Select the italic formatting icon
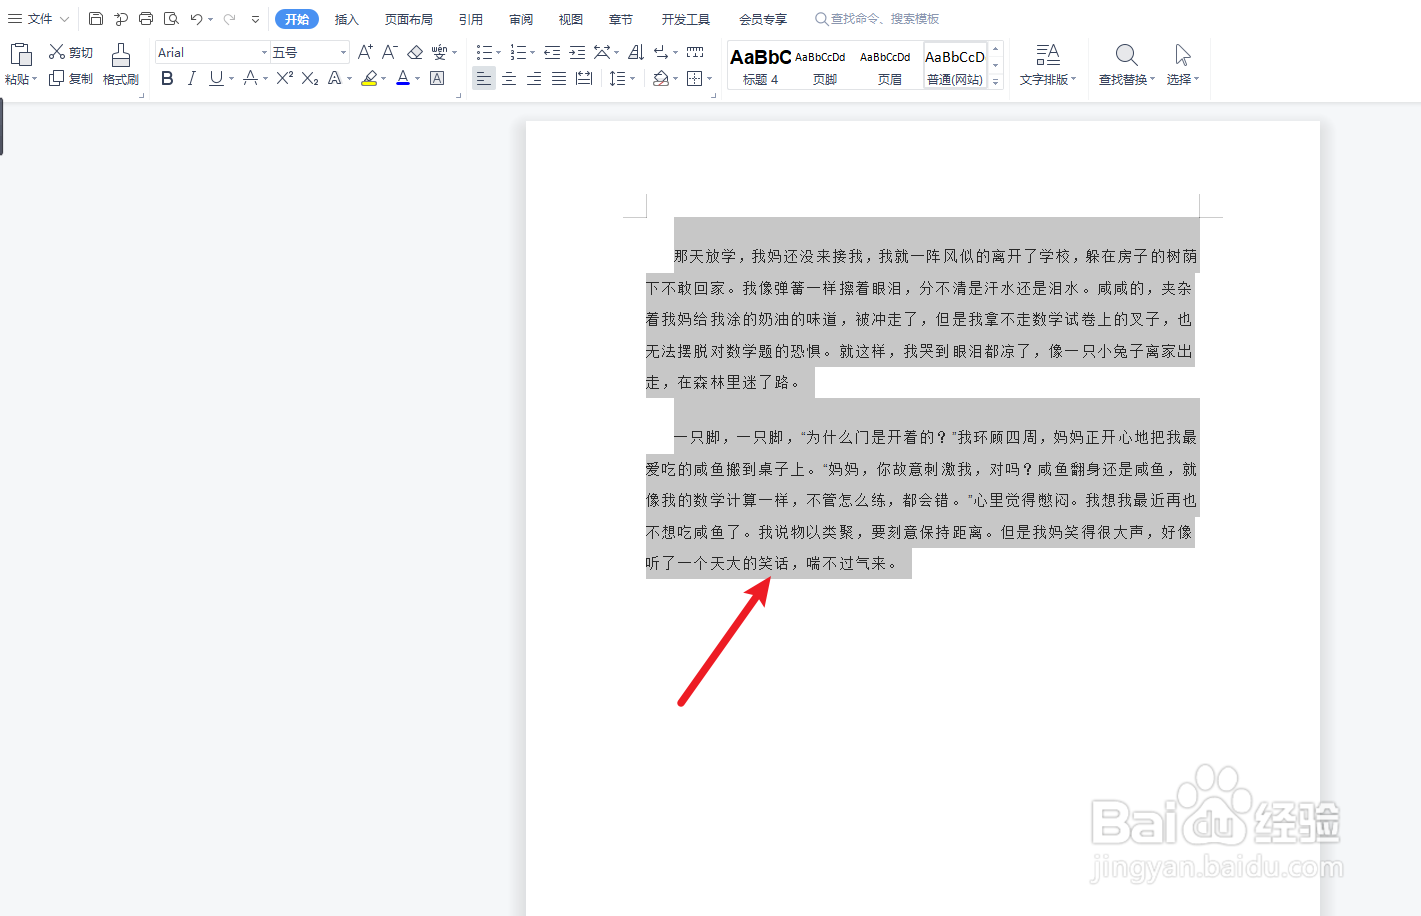This screenshot has height=916, width=1421. 191,79
